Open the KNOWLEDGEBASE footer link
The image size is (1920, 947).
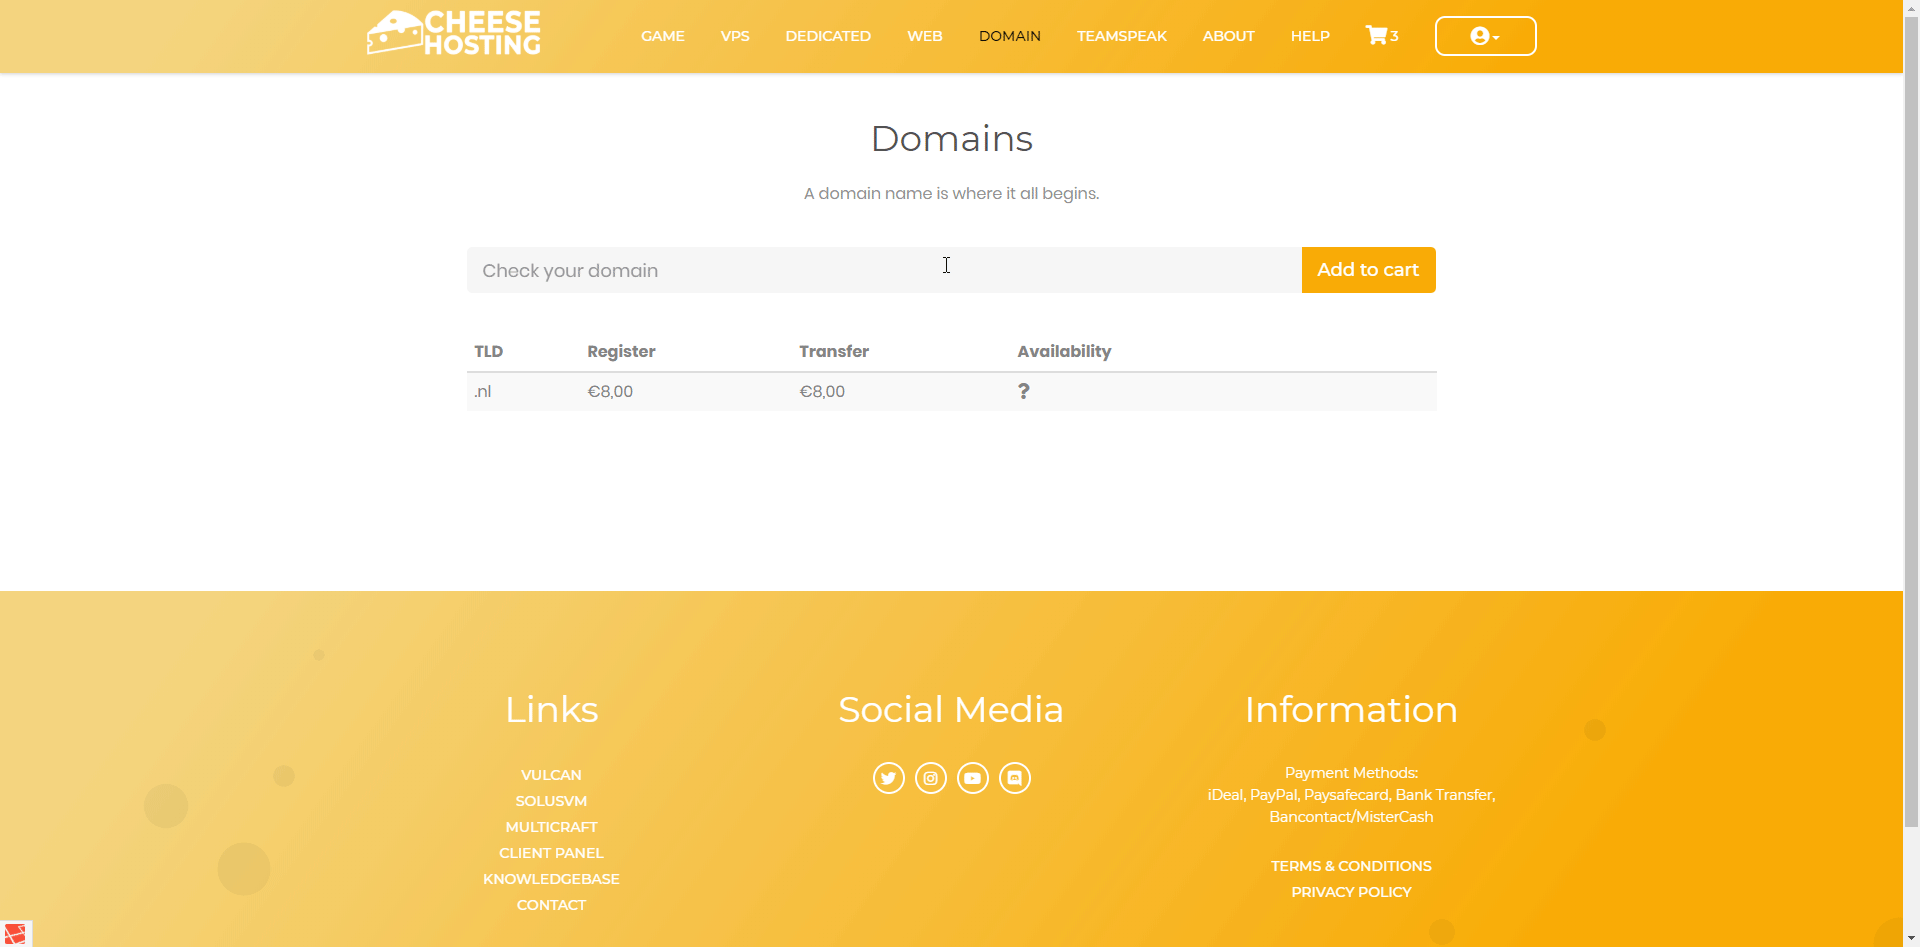coord(551,879)
